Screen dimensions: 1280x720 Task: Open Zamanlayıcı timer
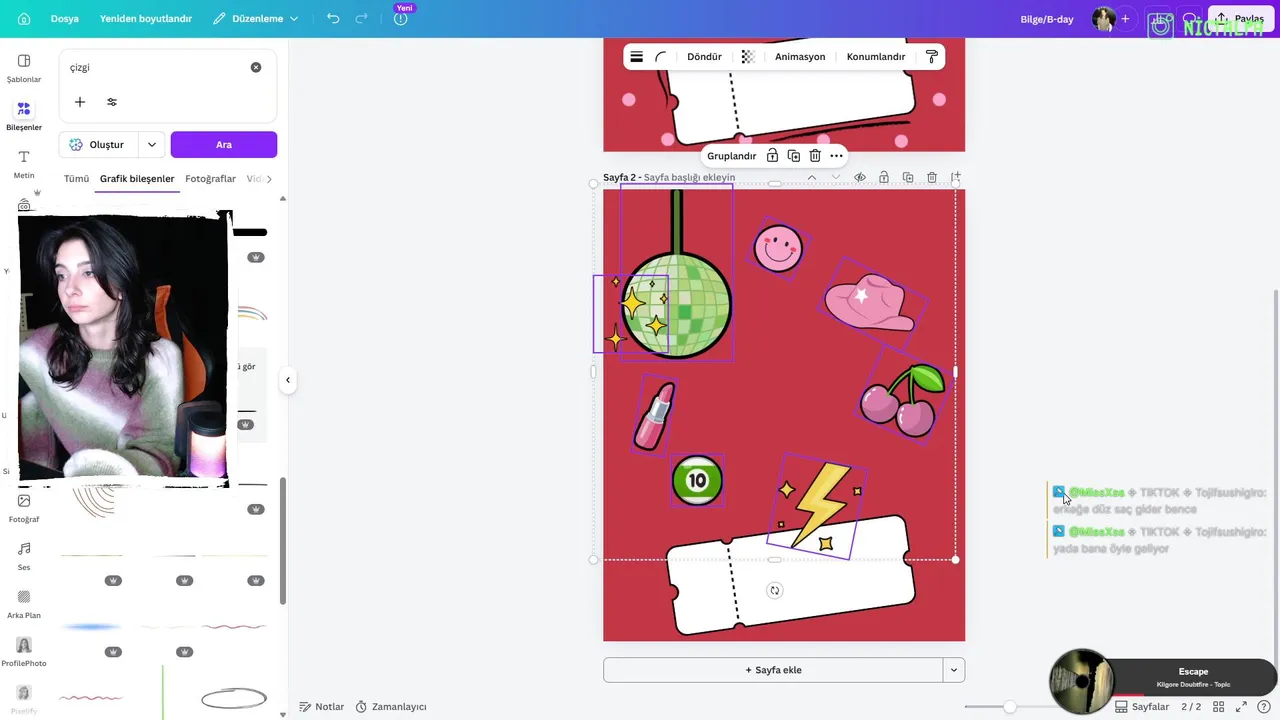(391, 707)
